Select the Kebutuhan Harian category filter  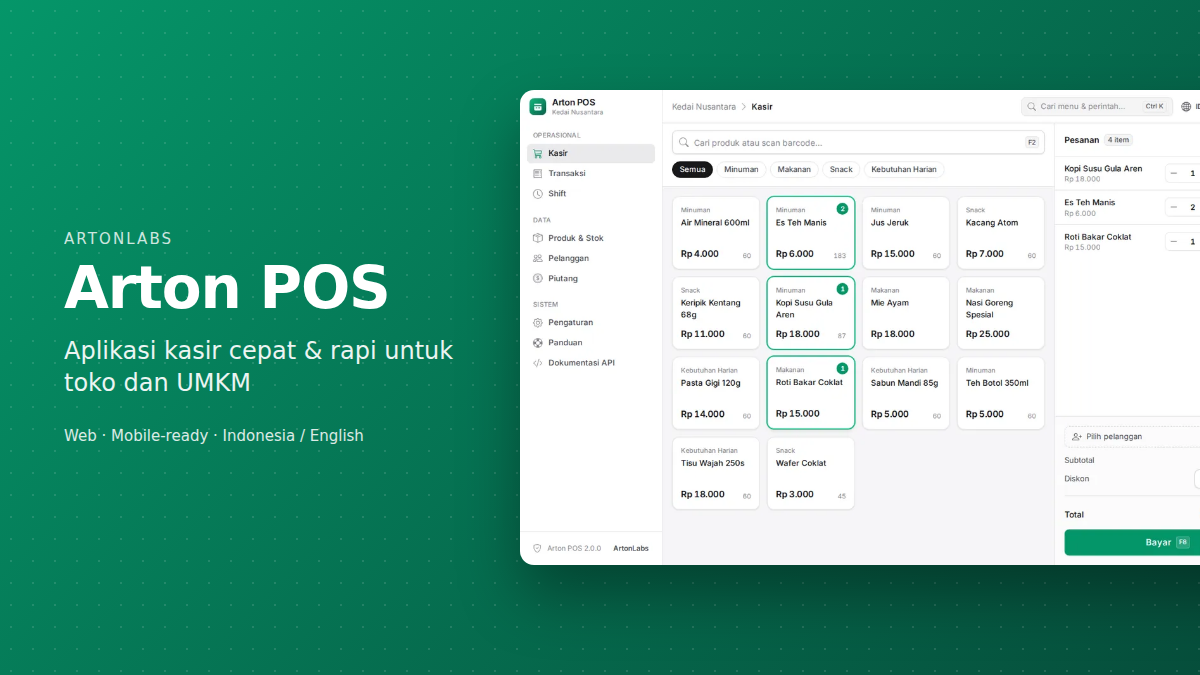(904, 169)
